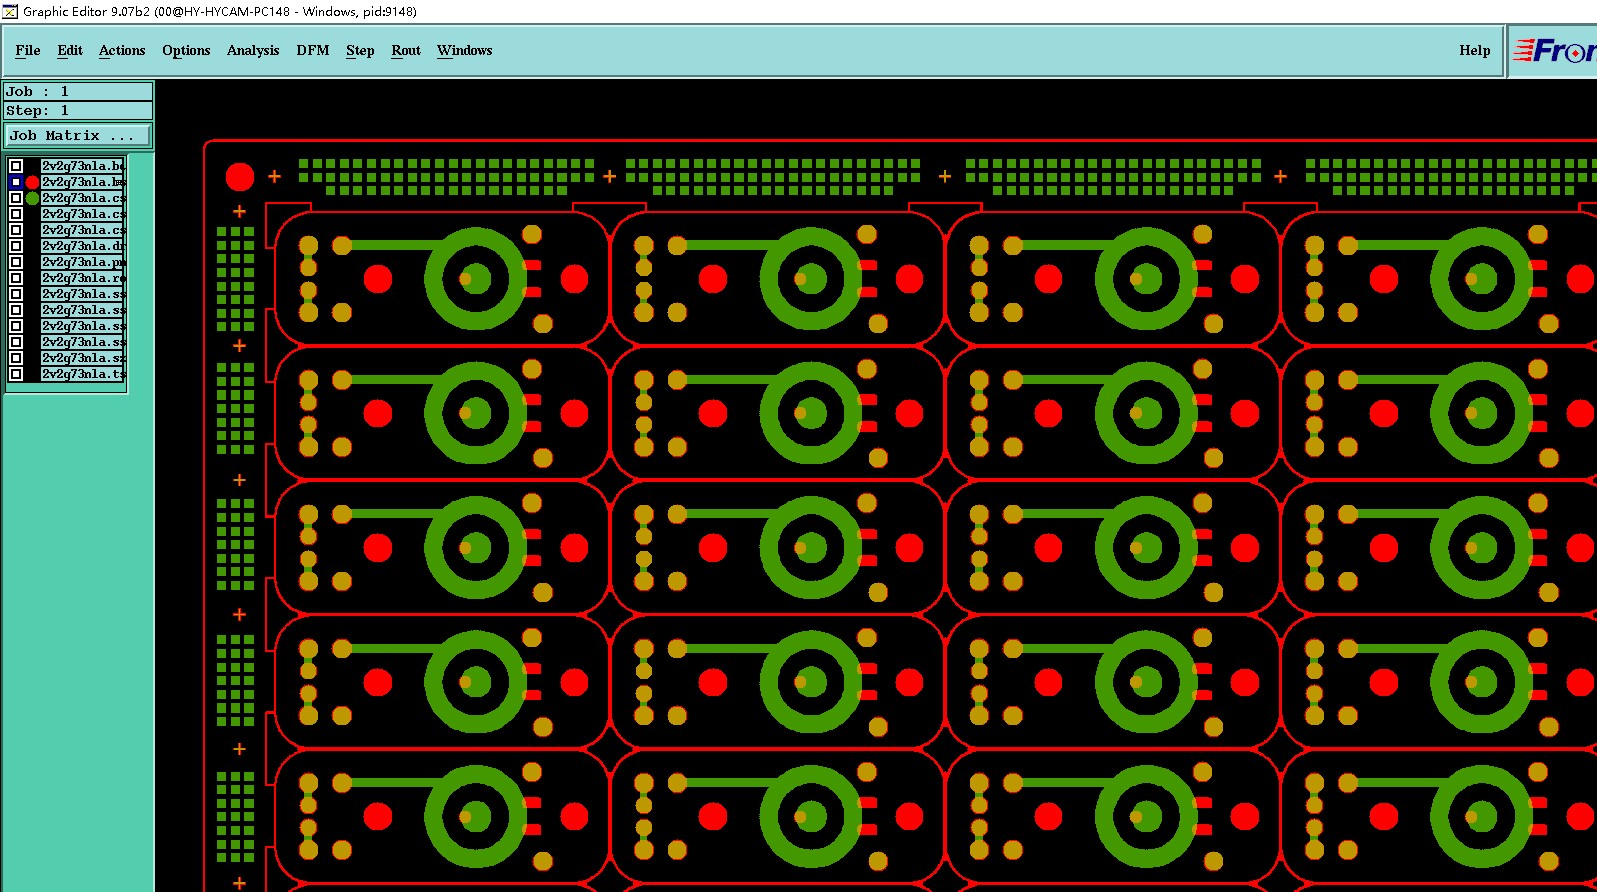Open the Edit menu
Screen dimensions: 1597x892
coord(70,50)
